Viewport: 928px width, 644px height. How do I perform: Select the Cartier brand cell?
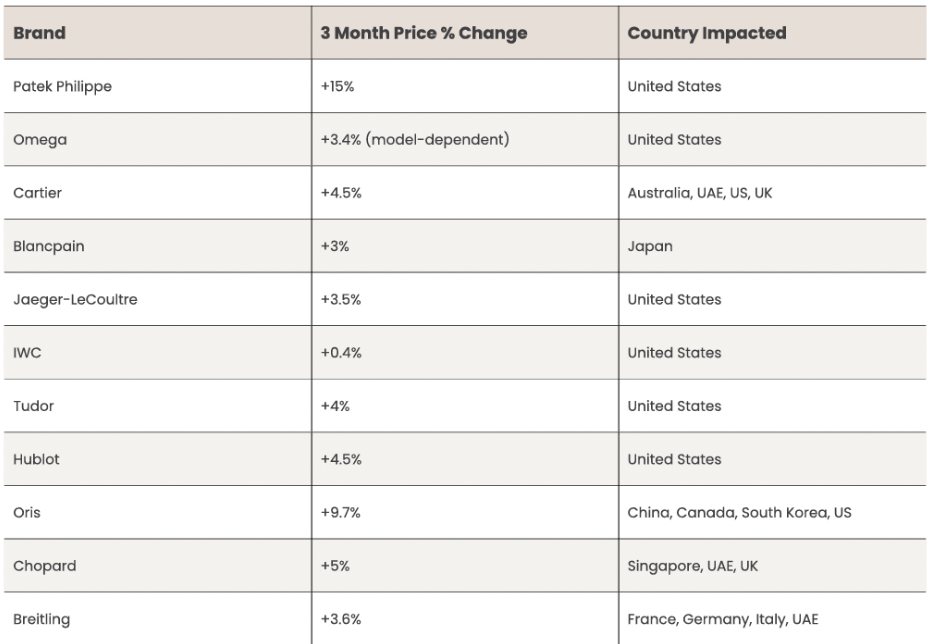pyautogui.click(x=37, y=193)
